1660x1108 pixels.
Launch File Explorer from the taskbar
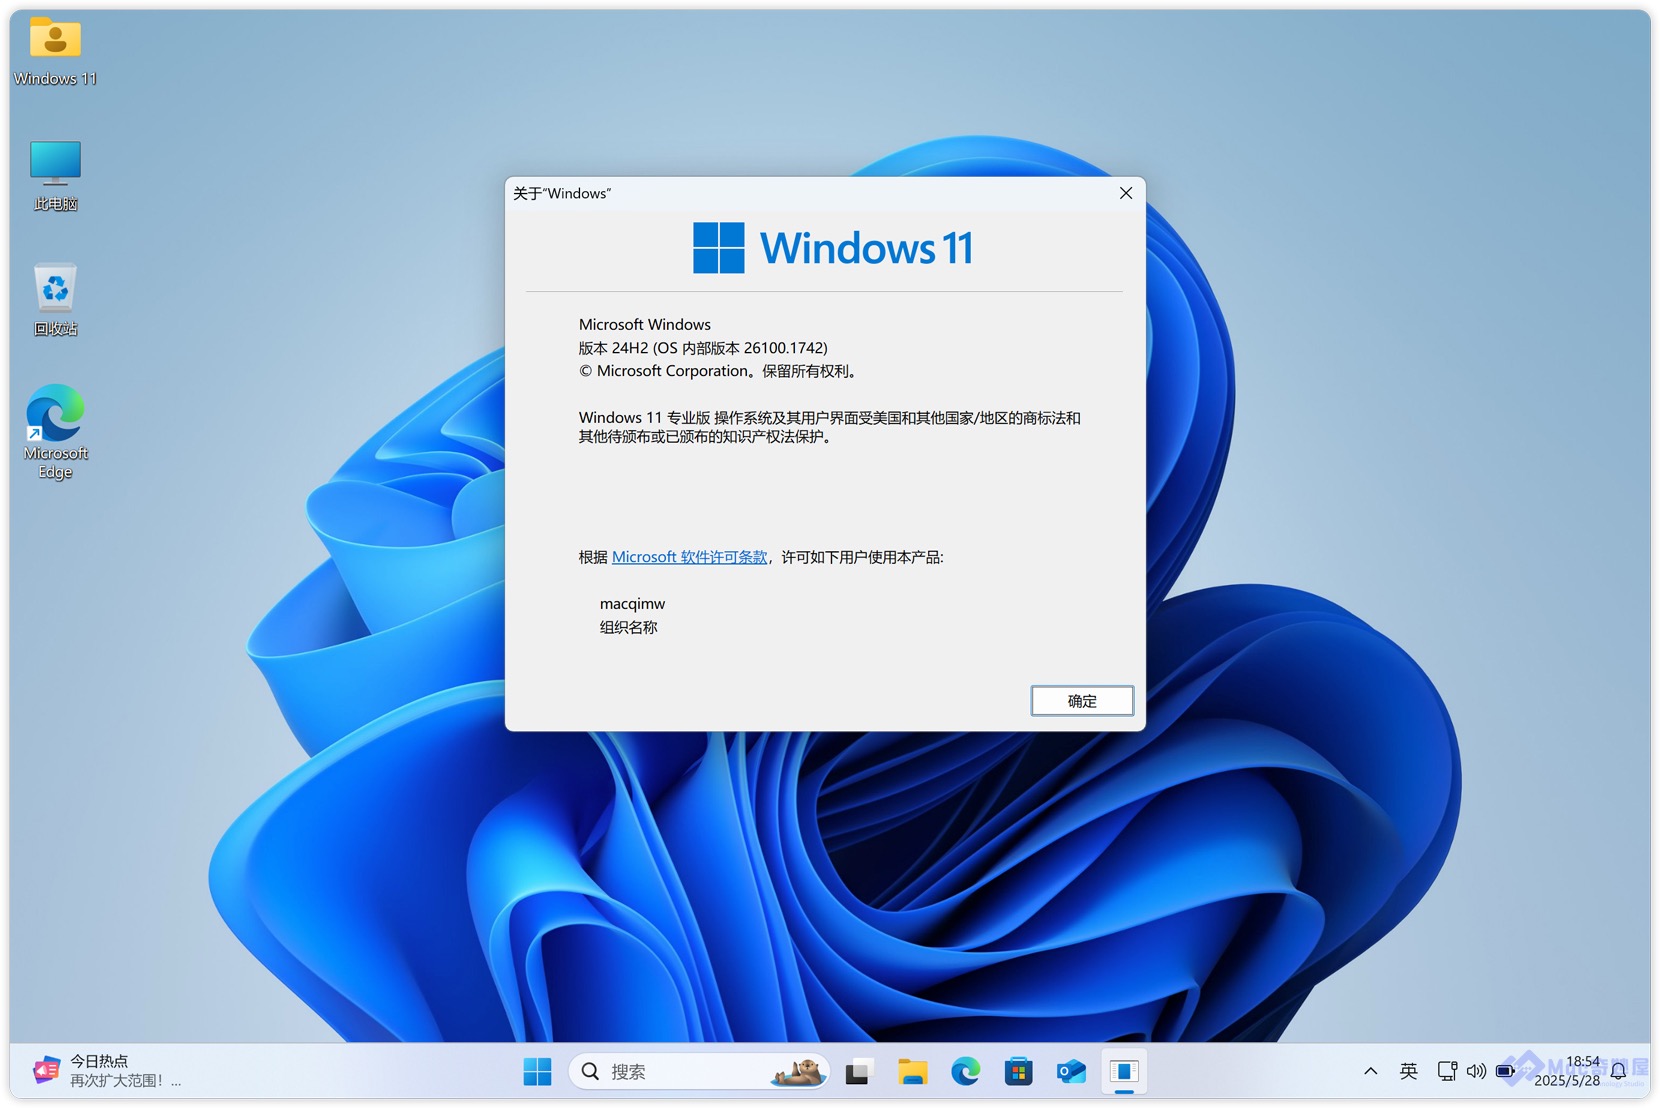(x=912, y=1072)
